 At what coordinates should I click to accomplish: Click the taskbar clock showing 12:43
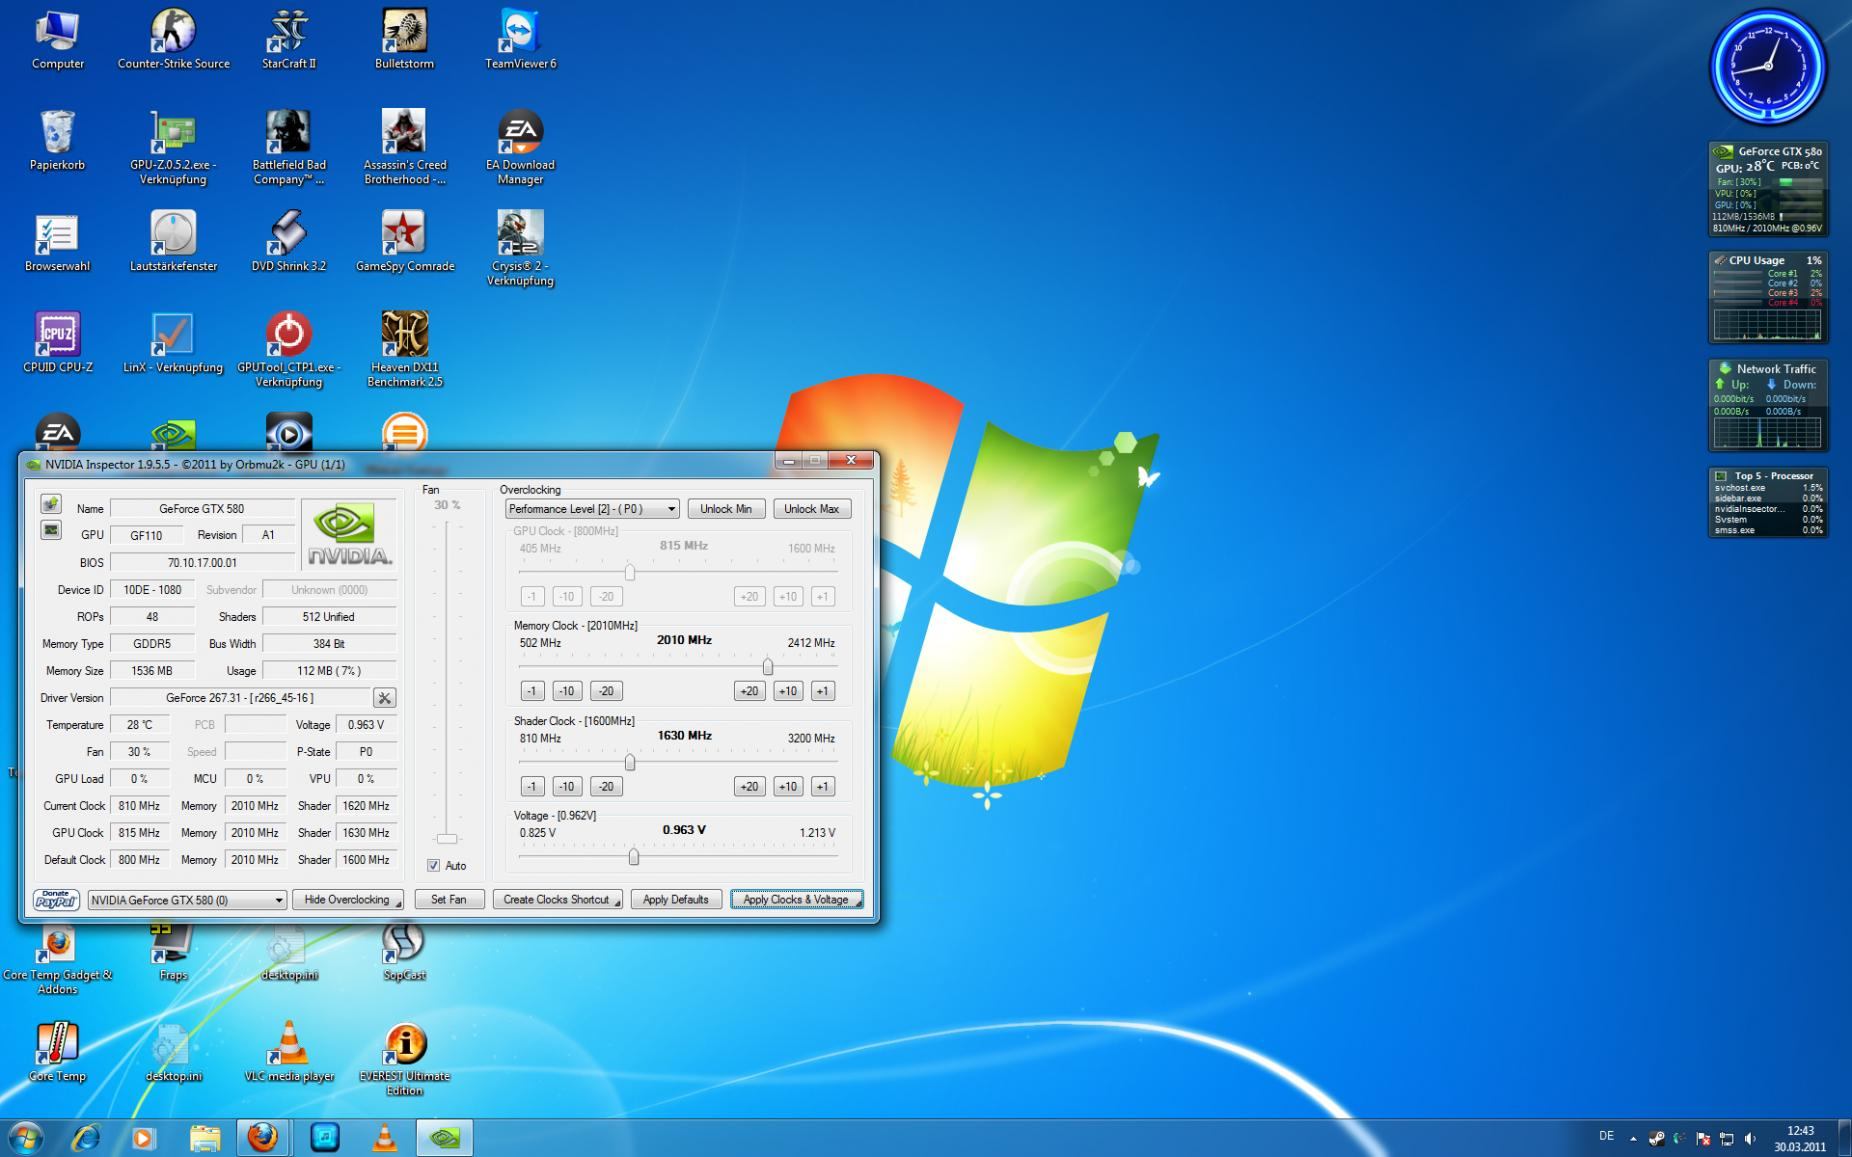tap(1800, 1138)
